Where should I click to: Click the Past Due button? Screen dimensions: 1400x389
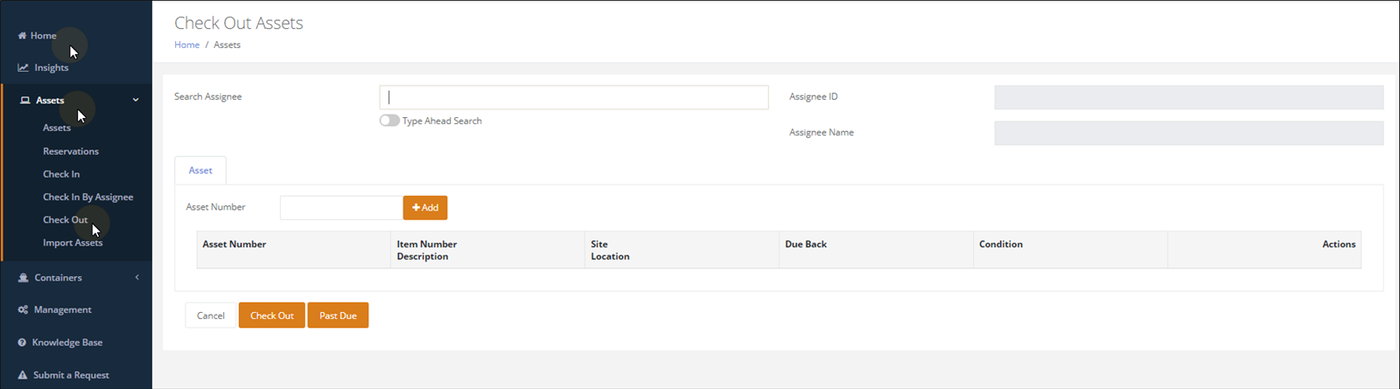pyautogui.click(x=338, y=315)
